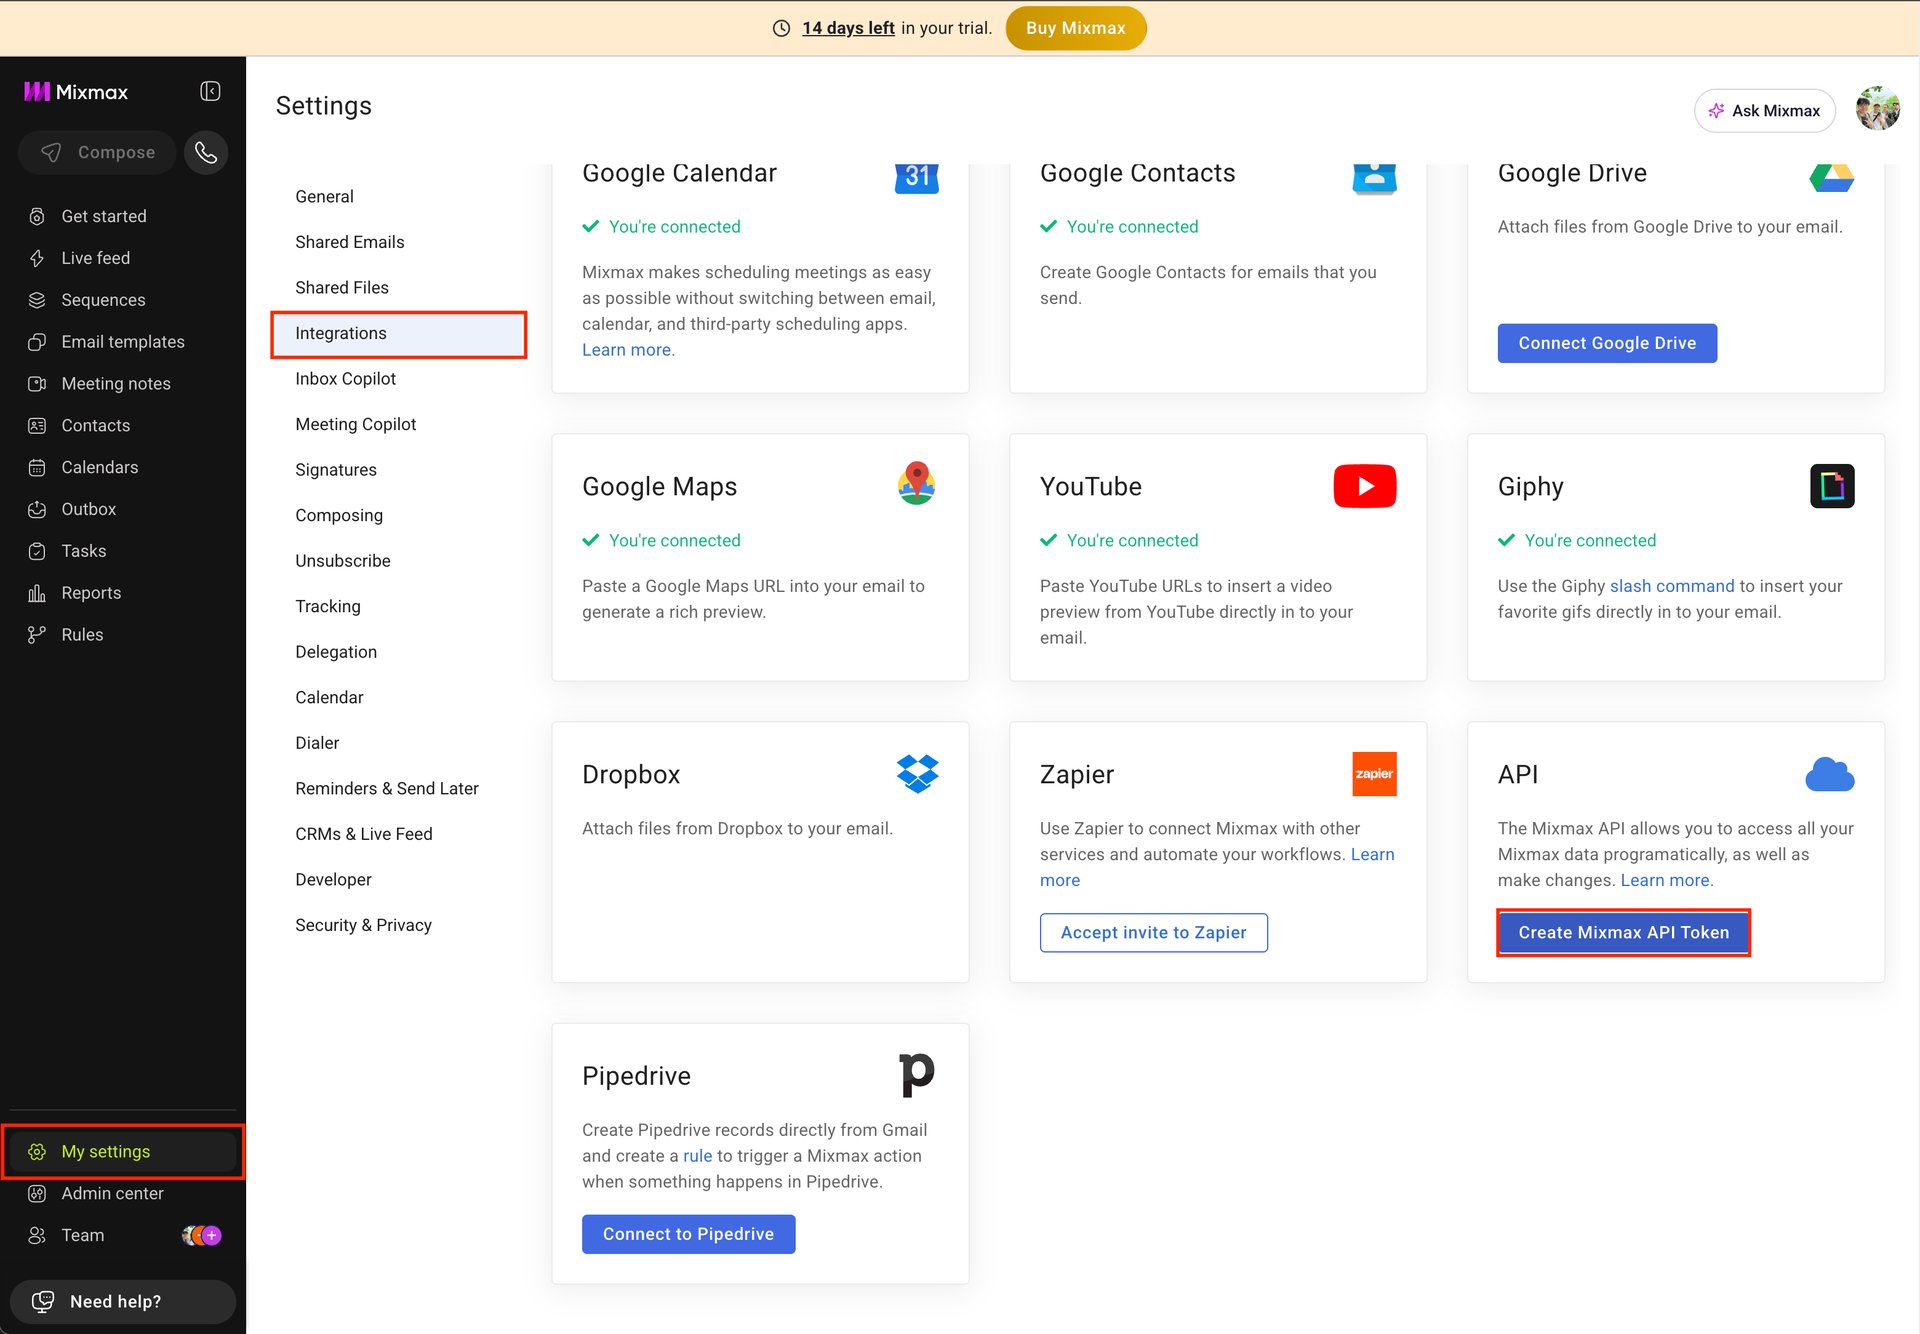Click the Google Calendar icon
The width and height of the screenshot is (1920, 1334).
coord(916,177)
